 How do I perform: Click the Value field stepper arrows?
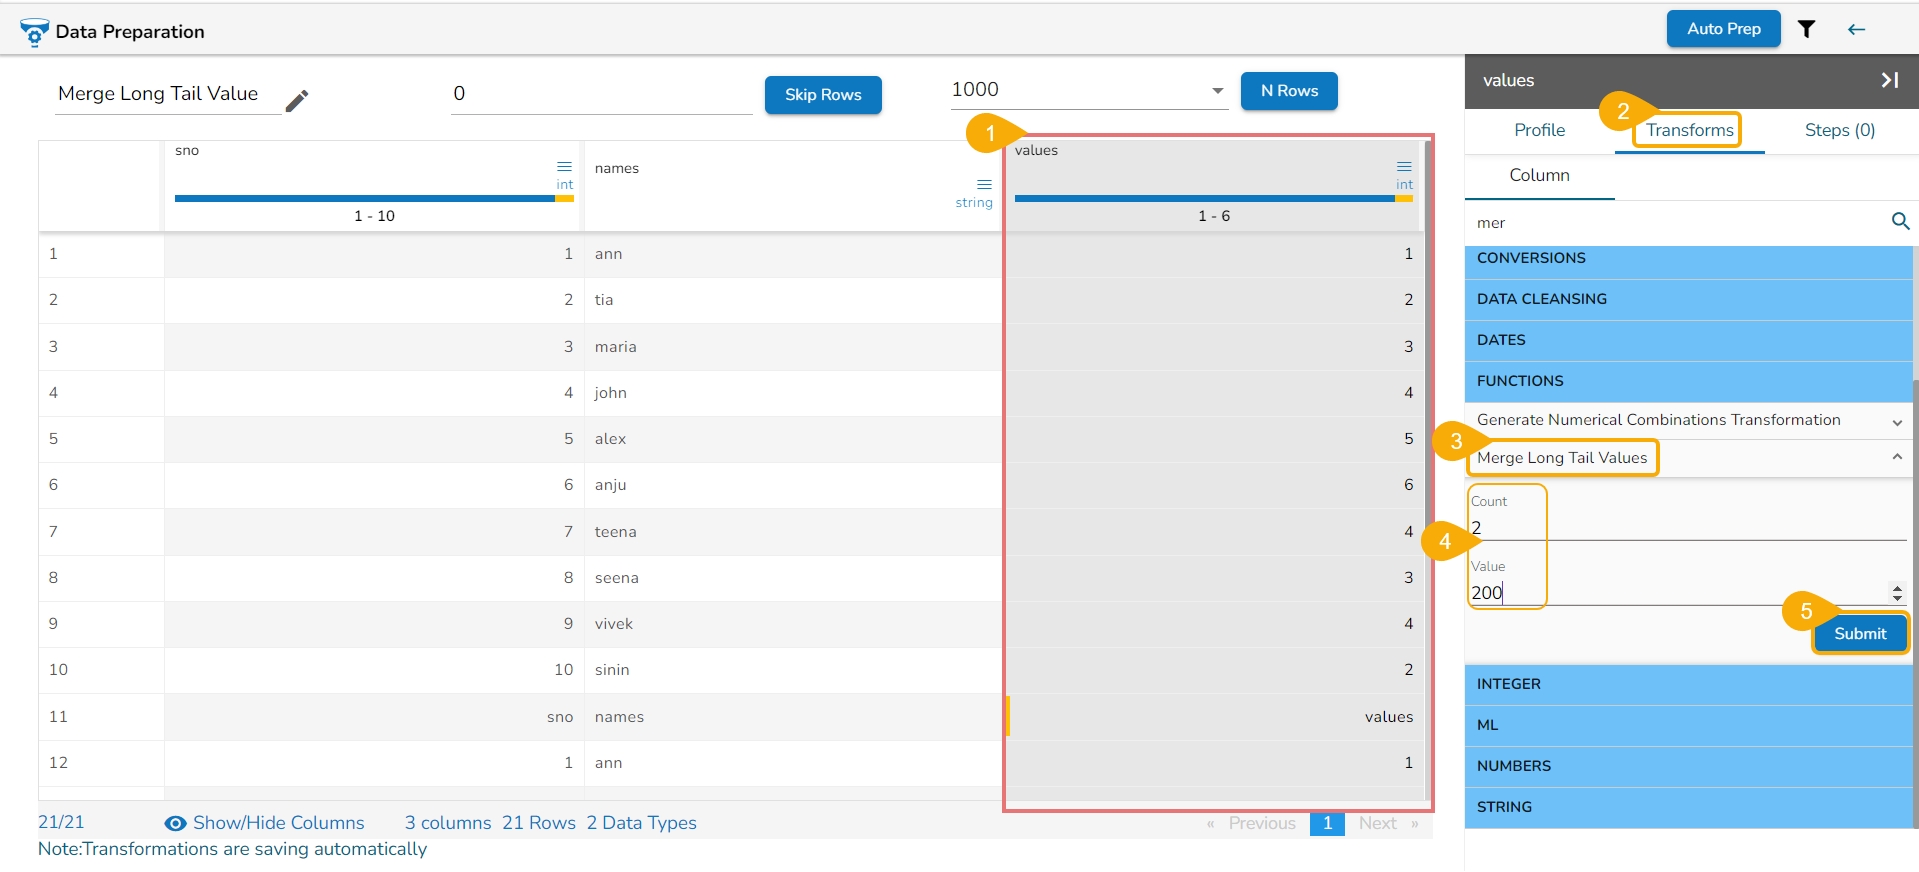(x=1897, y=593)
